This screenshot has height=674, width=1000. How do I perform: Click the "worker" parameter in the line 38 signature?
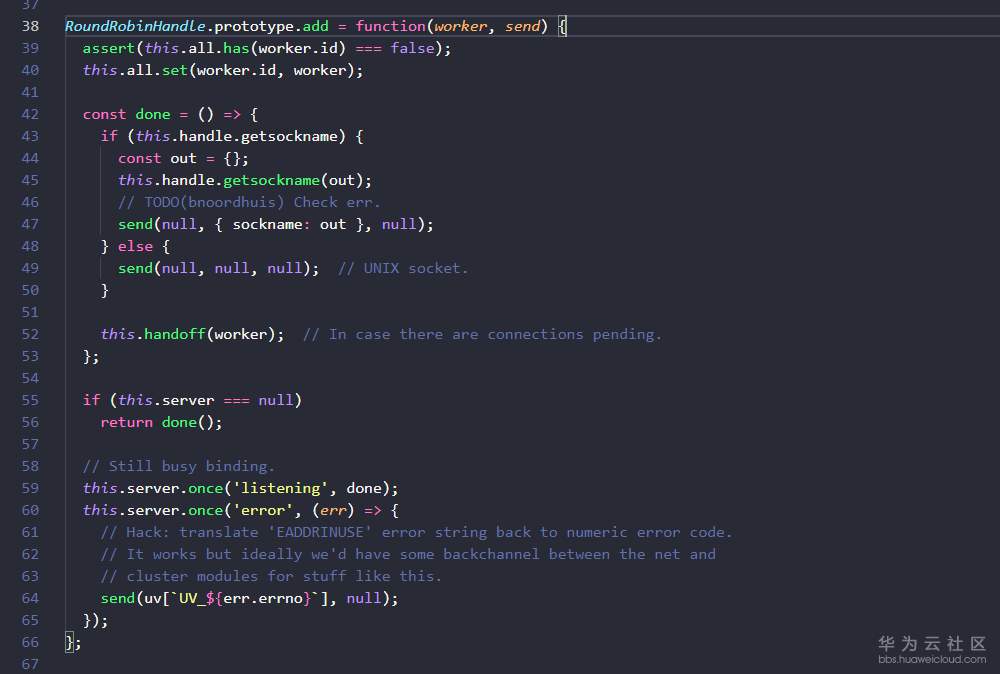(460, 26)
